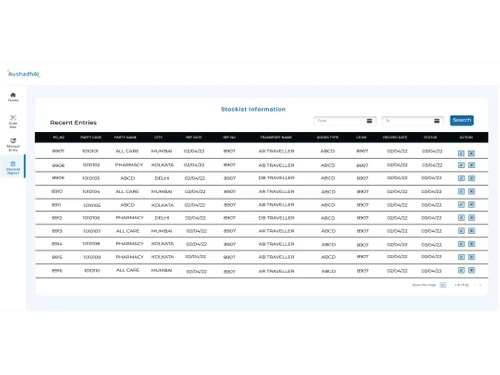Sort by the REF DATE column header

tap(194, 137)
